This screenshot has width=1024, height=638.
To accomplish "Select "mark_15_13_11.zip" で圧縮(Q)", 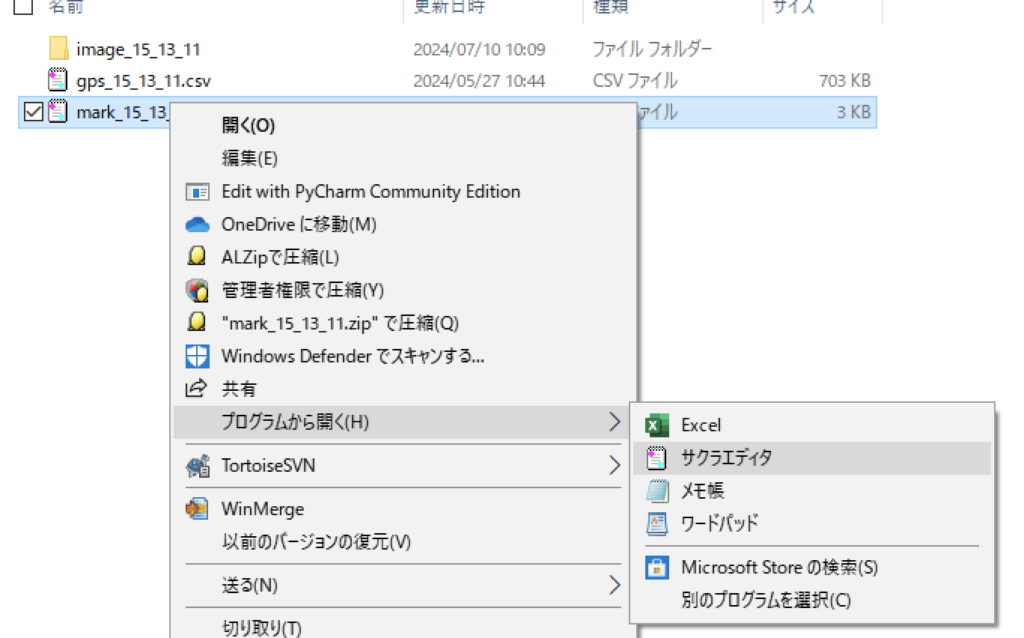I will 340,323.
